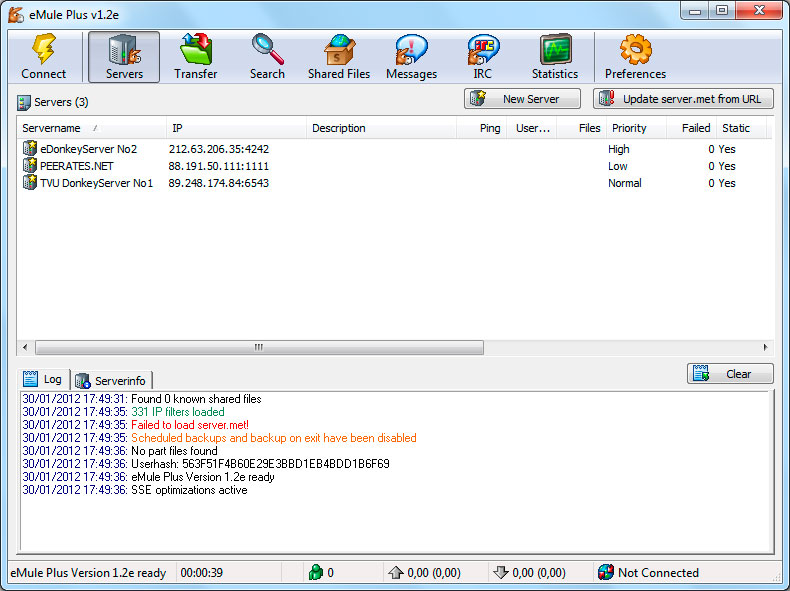Click the 'SSE optimizations active' log line
This screenshot has width=790, height=591.
(135, 490)
